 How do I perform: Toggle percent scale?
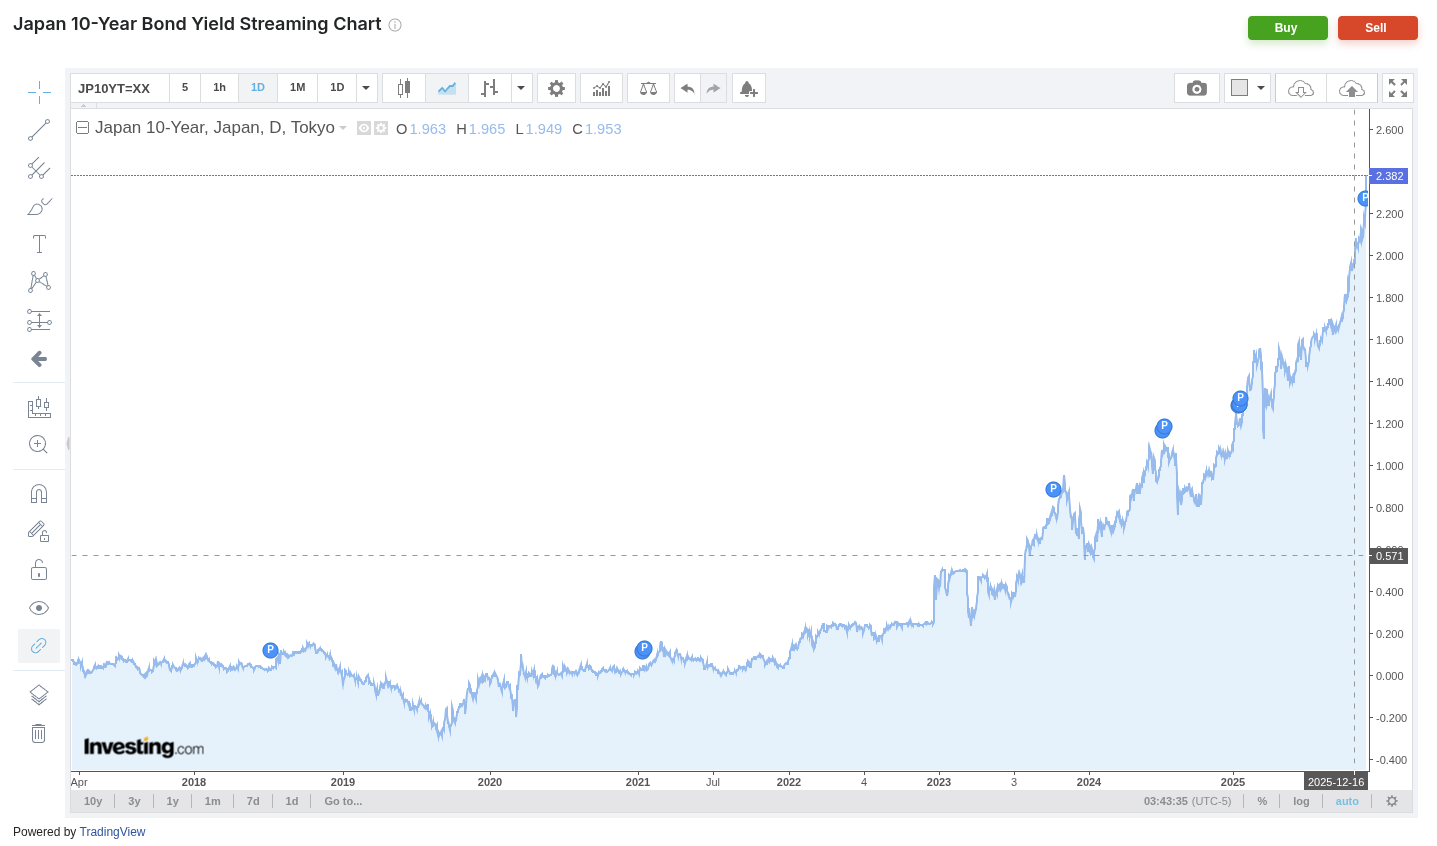(x=1262, y=801)
